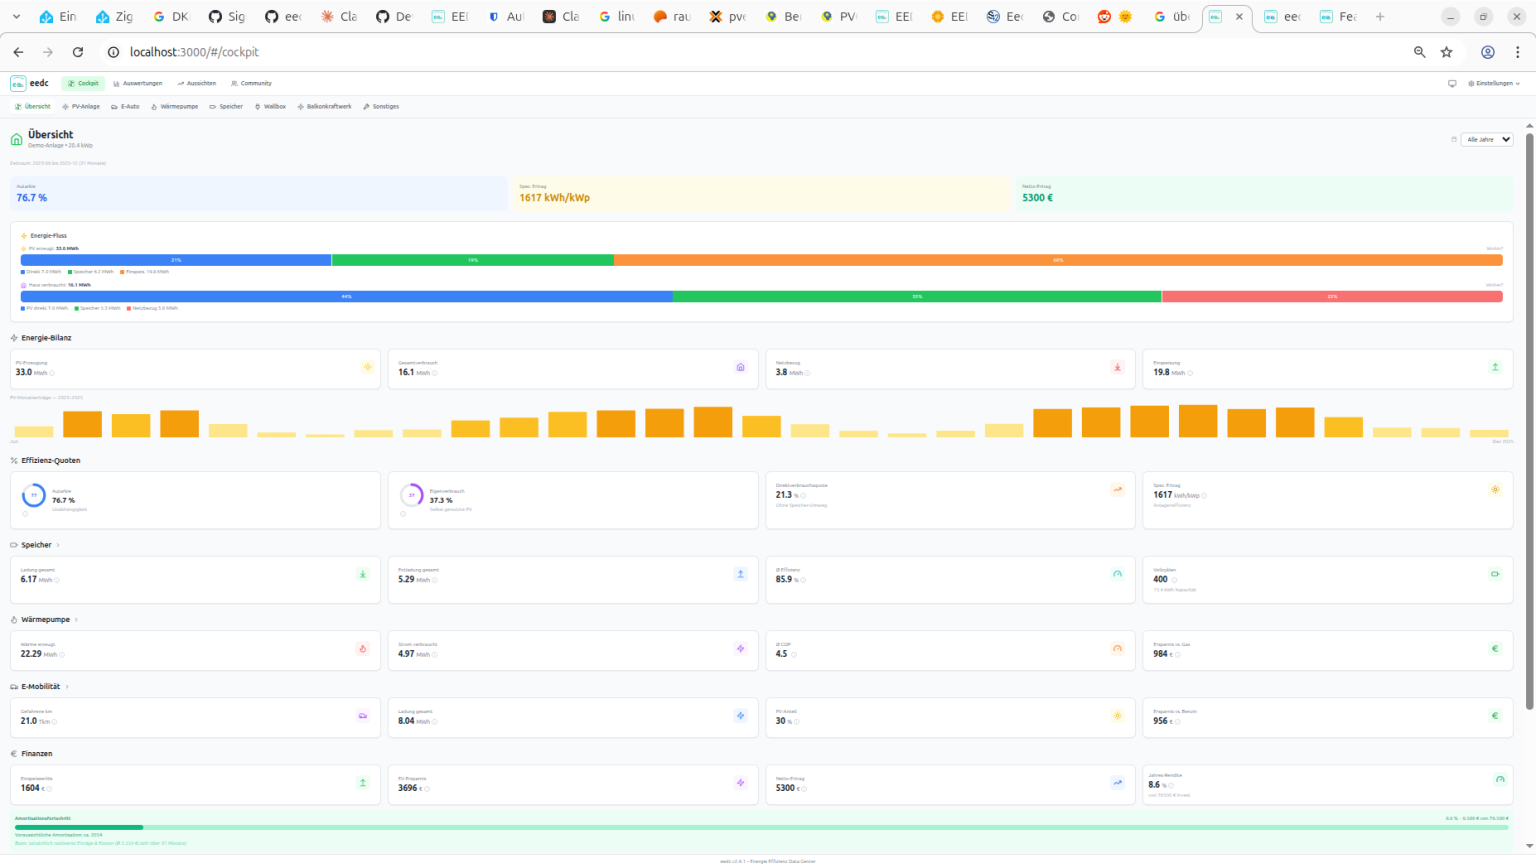Open the Auswertungen menu item
The height and width of the screenshot is (868, 1536).
tap(138, 84)
